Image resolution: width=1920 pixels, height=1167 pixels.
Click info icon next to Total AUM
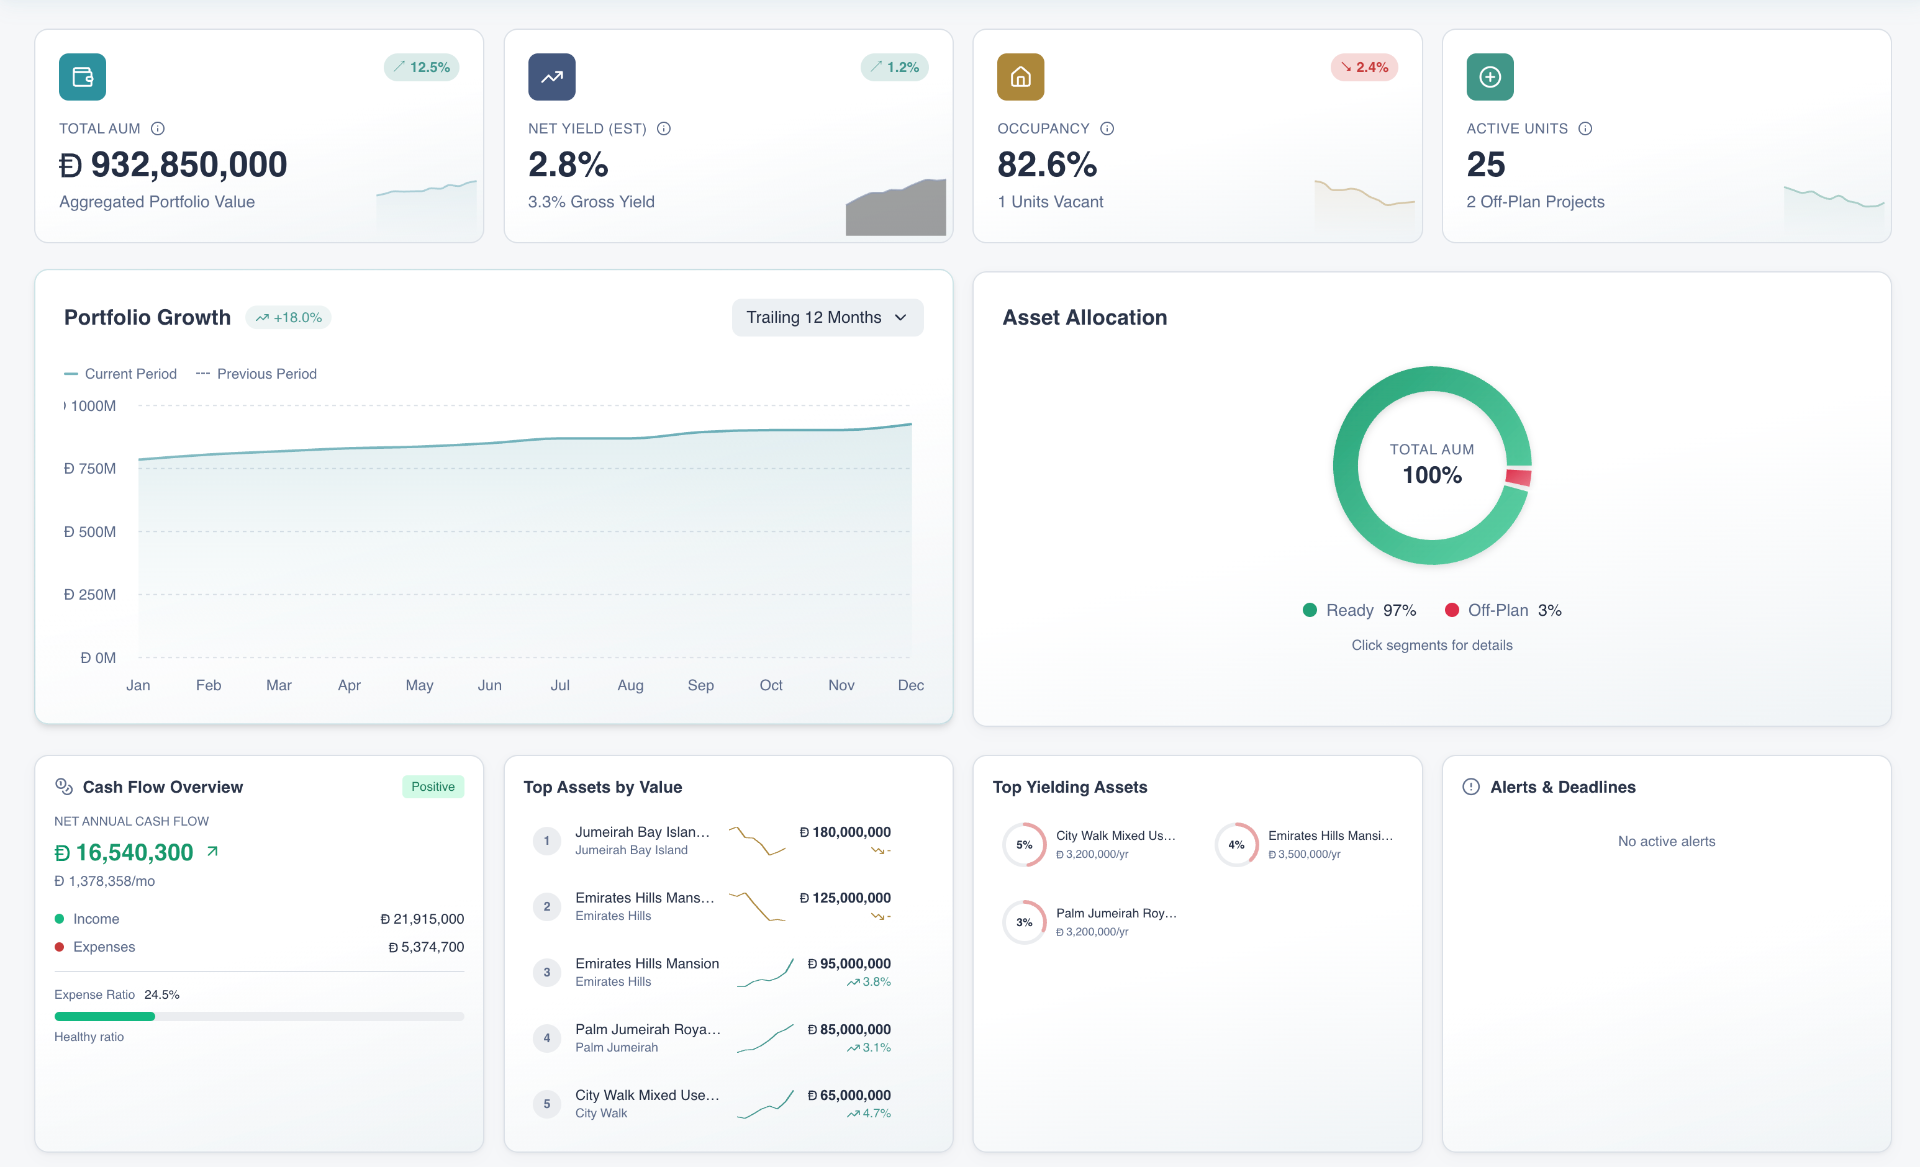click(158, 129)
